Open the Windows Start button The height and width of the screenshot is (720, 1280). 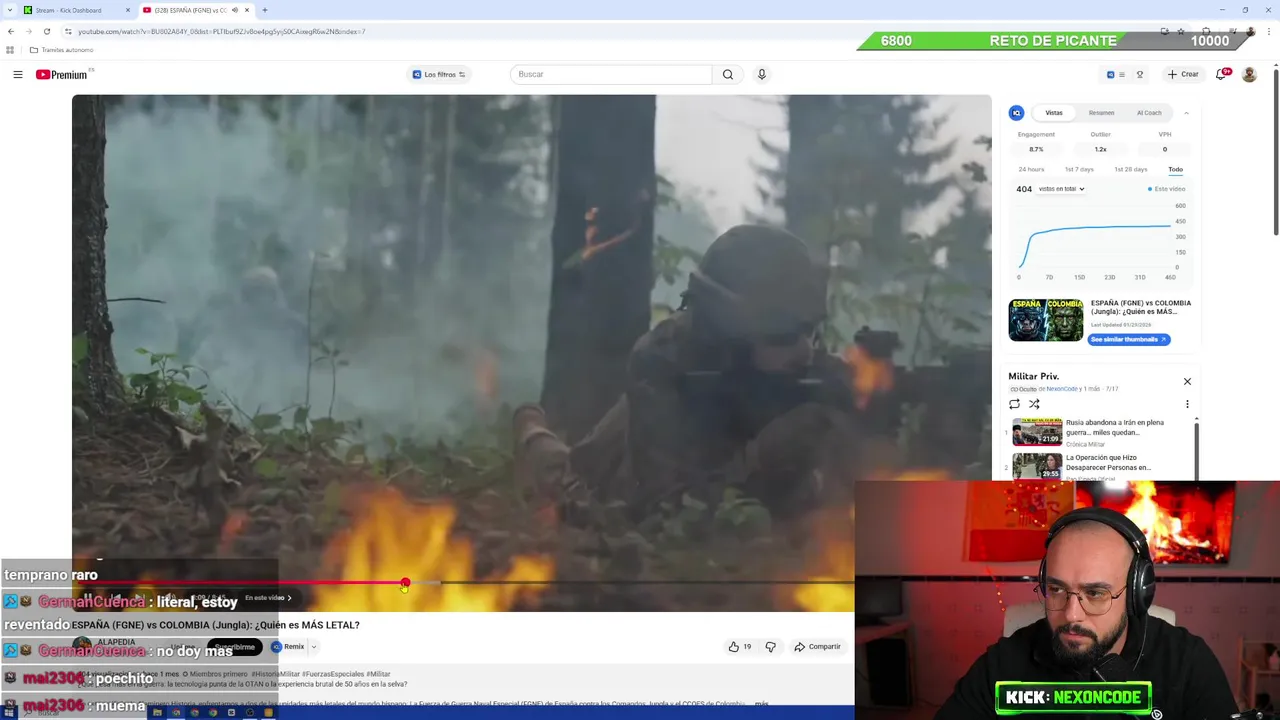pyautogui.click(x=9, y=713)
